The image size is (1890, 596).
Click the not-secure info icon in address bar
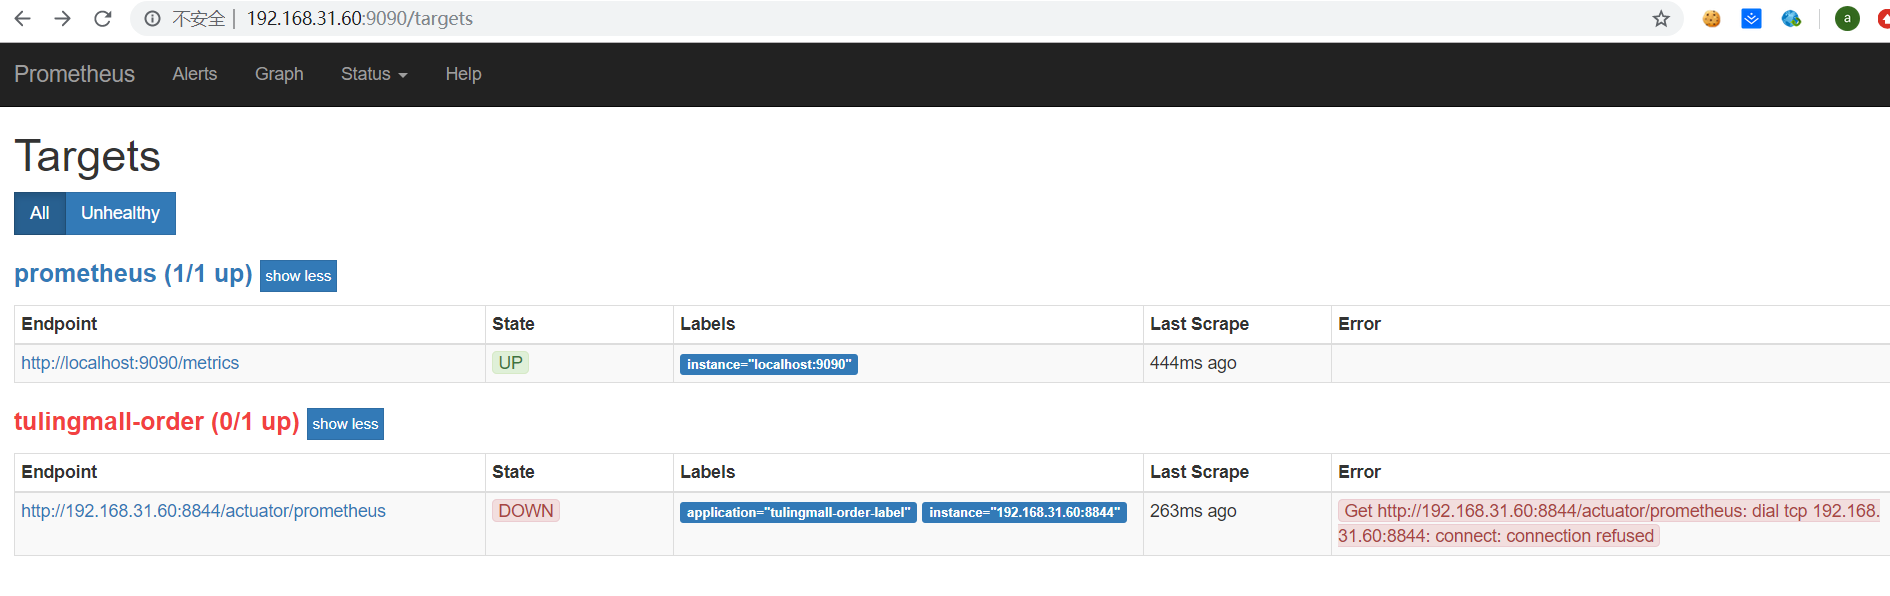pyautogui.click(x=152, y=18)
